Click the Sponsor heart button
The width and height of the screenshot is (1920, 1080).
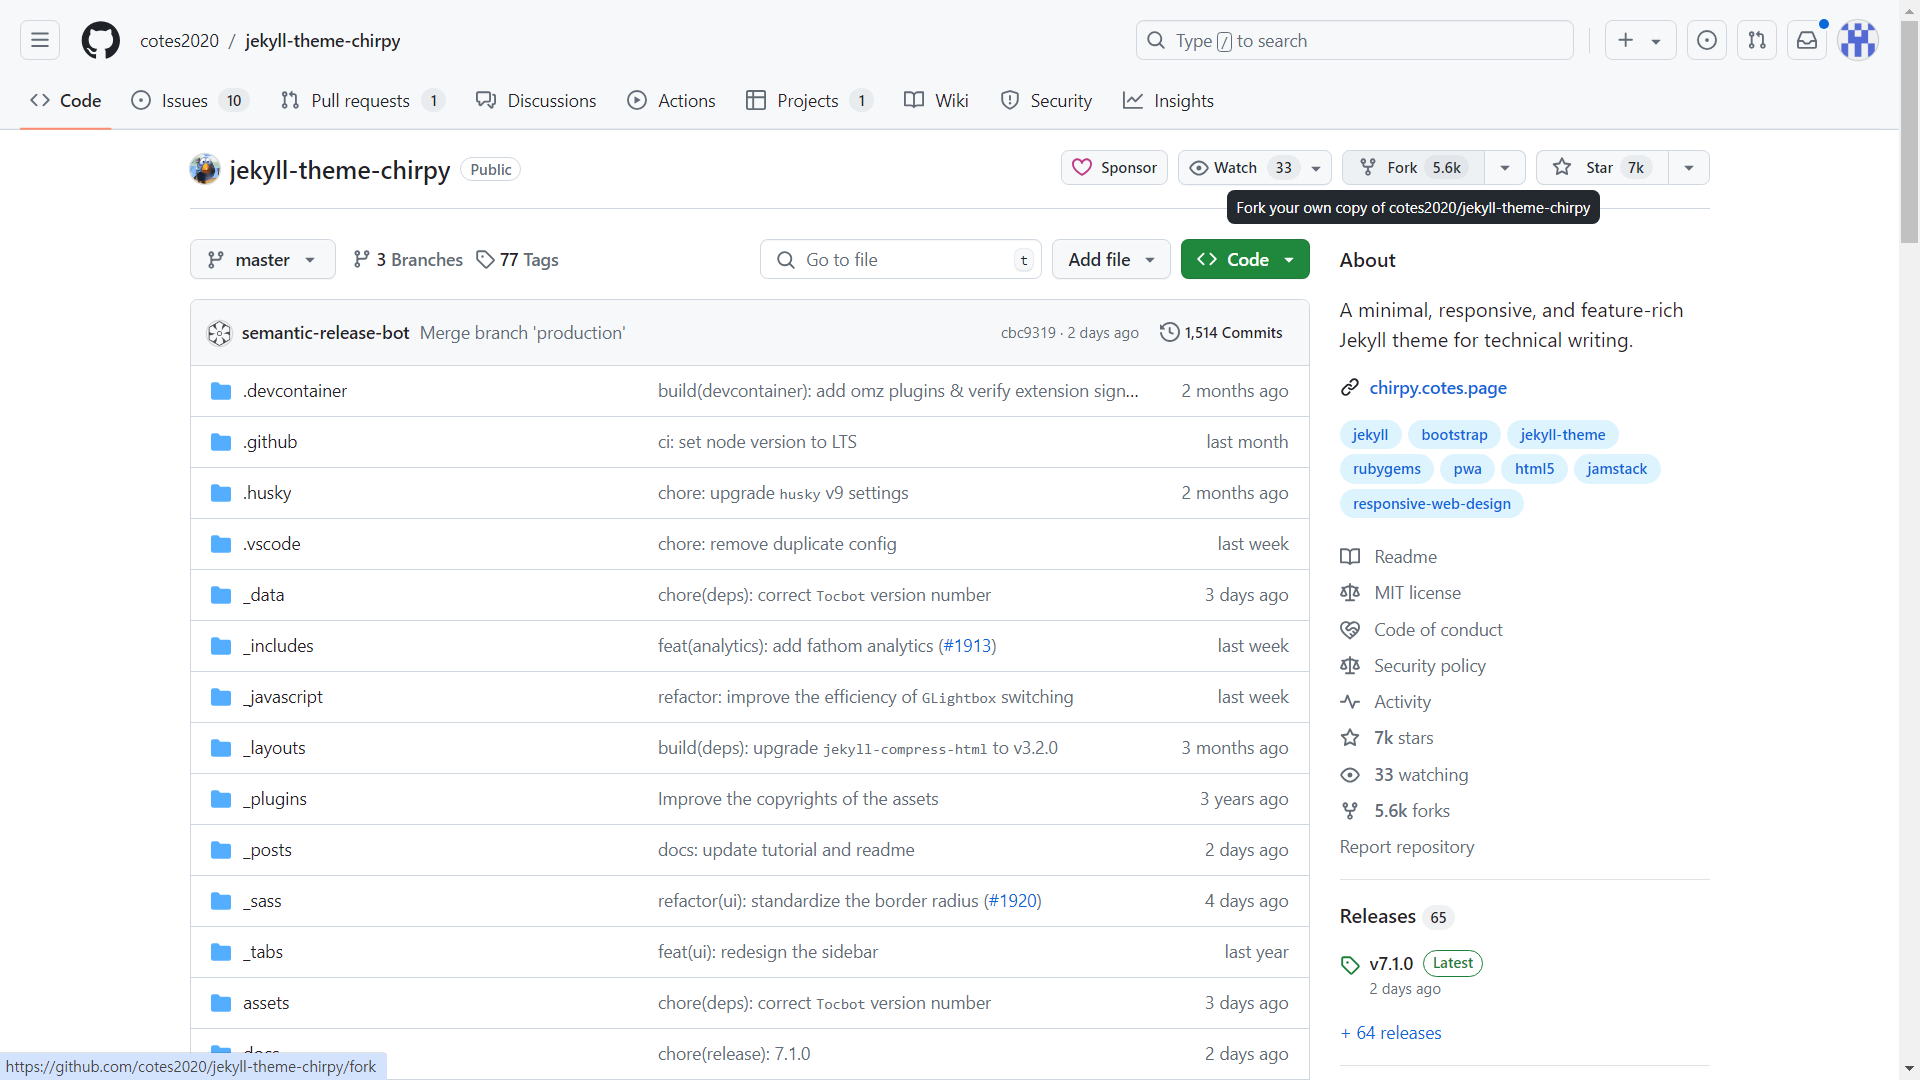(1114, 168)
